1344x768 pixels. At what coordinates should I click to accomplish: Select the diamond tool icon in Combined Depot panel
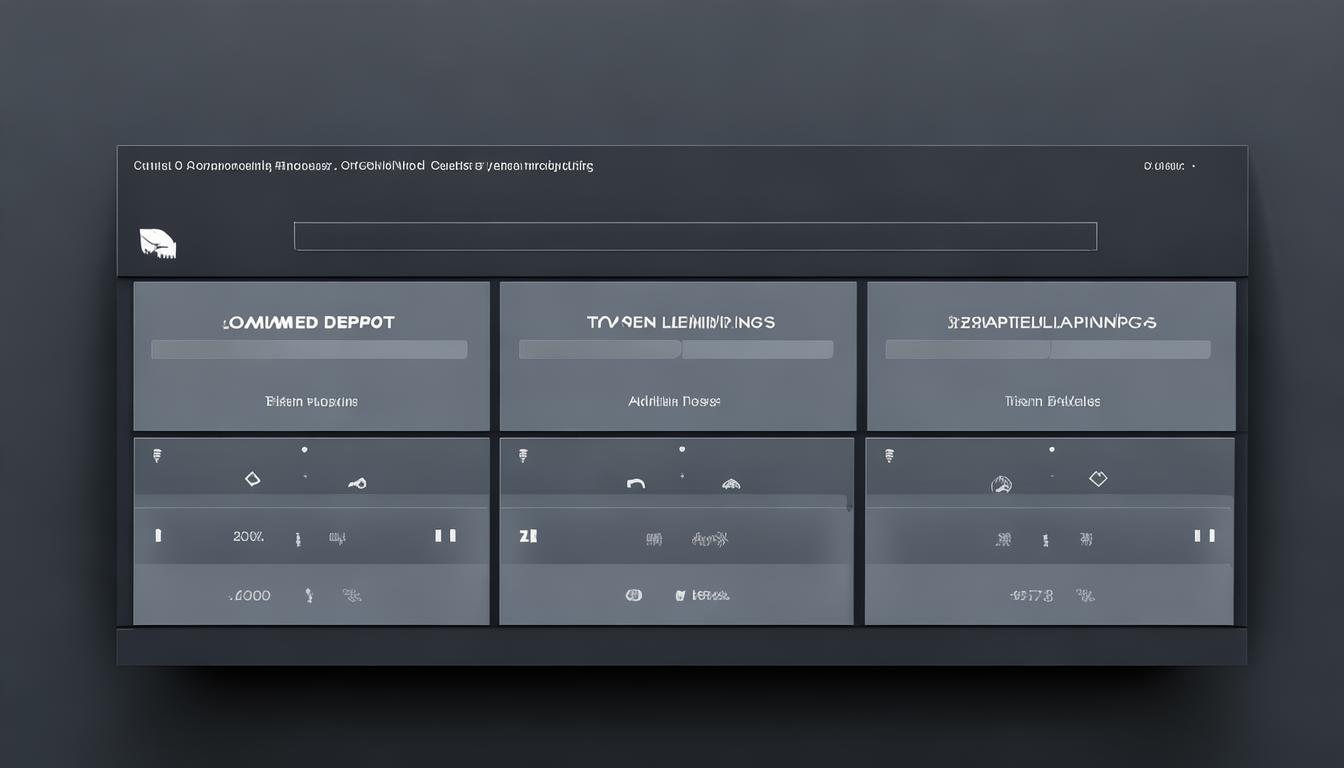click(x=252, y=478)
